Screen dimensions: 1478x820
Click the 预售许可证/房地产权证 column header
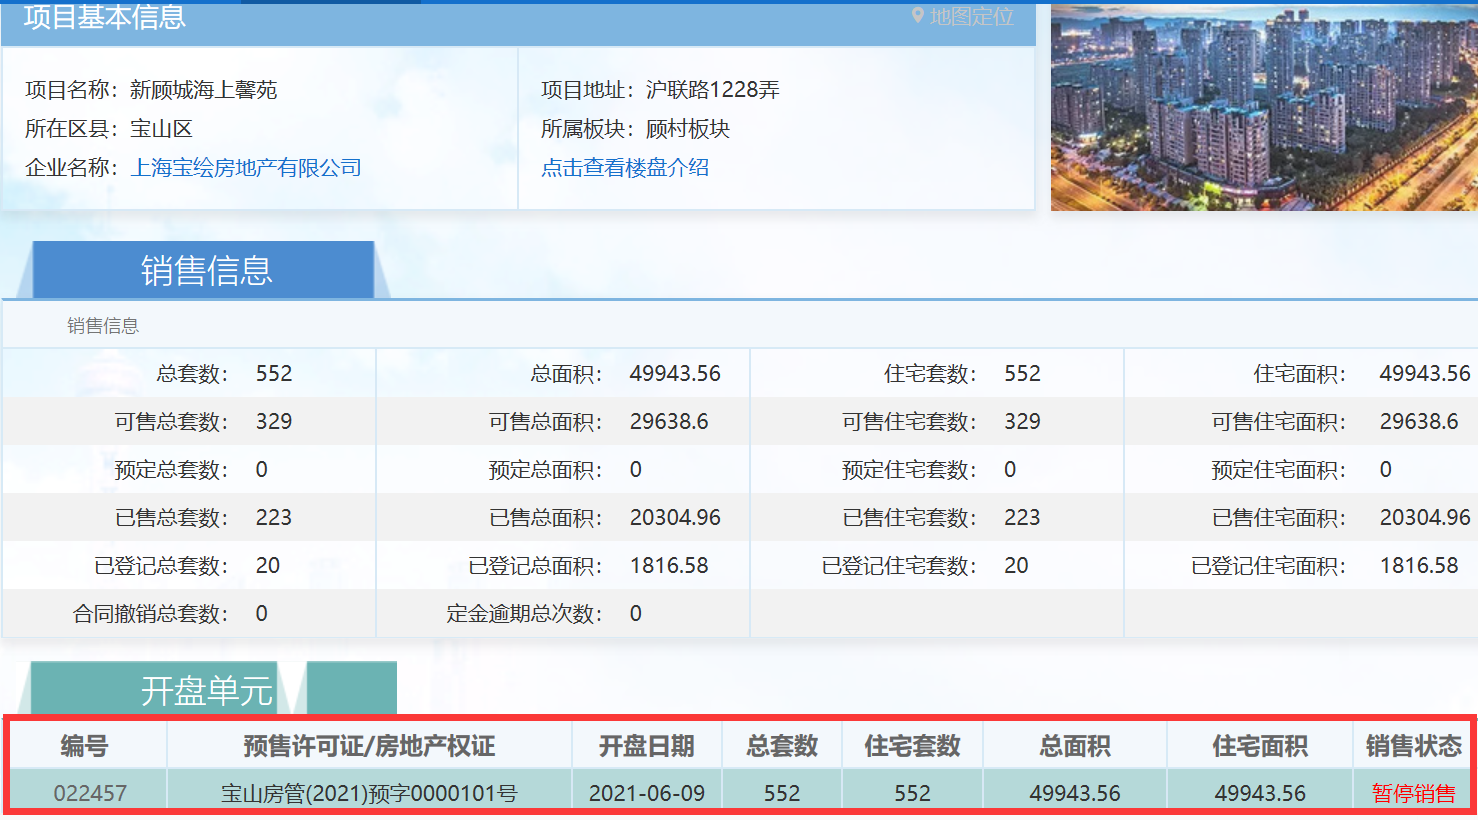point(369,746)
